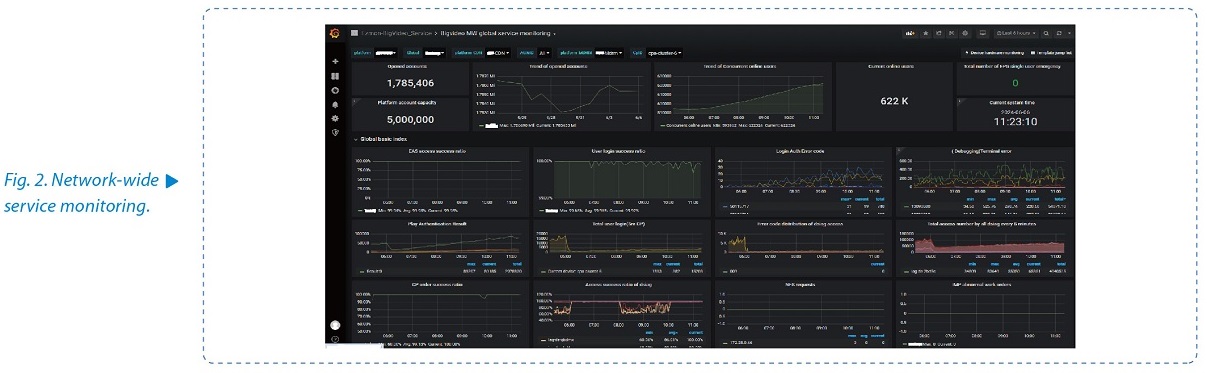Click the 1,785,406 opened accounts value
1207x373 pixels.
coord(410,83)
